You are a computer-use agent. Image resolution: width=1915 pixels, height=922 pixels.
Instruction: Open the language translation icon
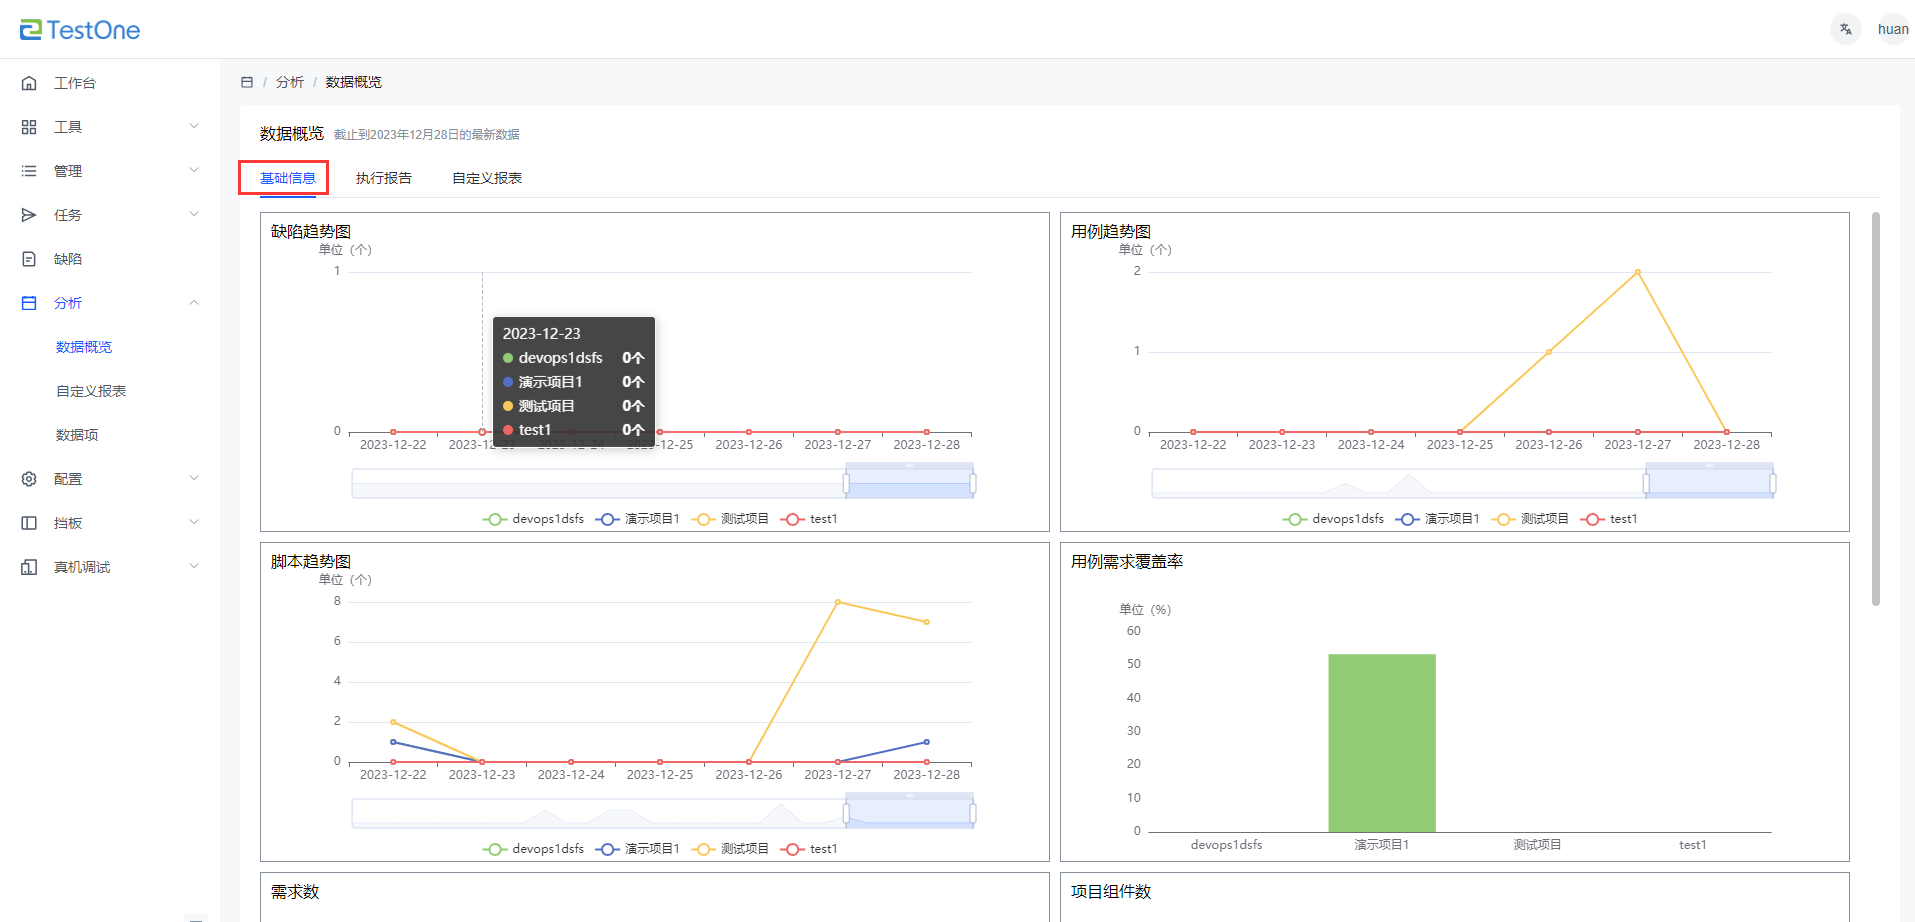(1845, 29)
